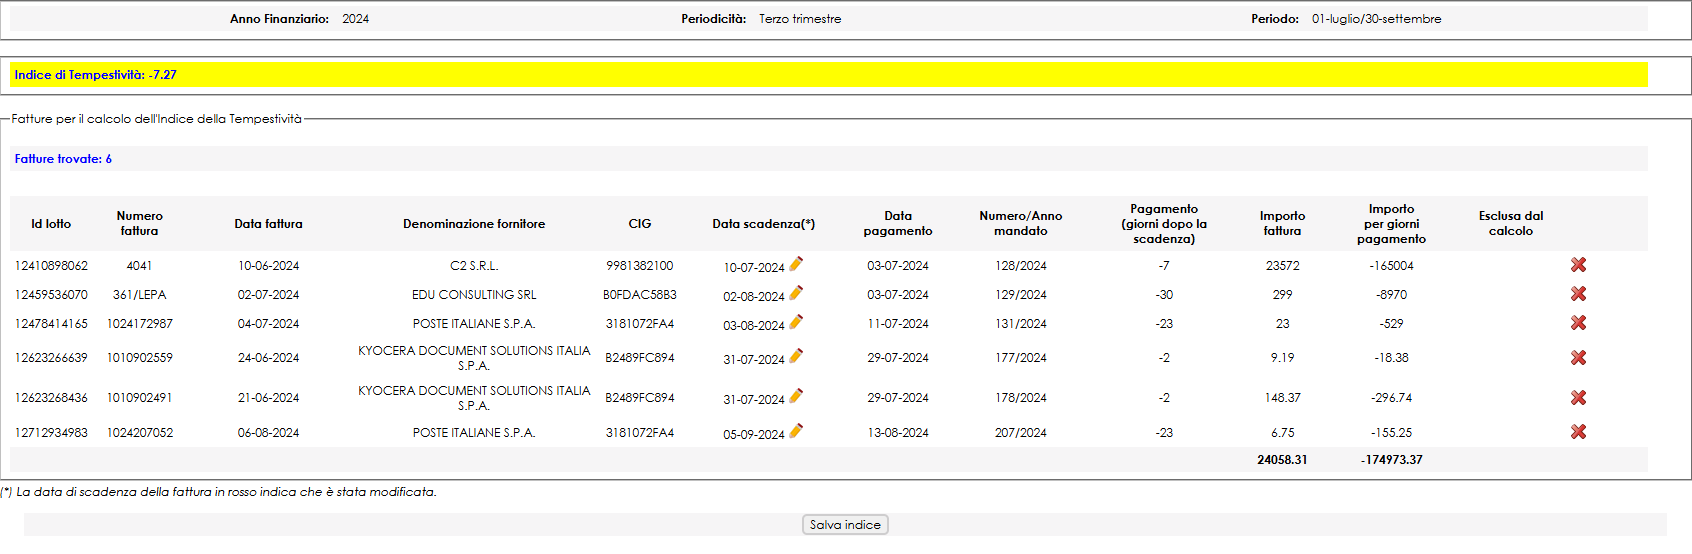Edit due date of invoice 1010902491
Image resolution: width=1692 pixels, height=554 pixels.
pos(796,396)
